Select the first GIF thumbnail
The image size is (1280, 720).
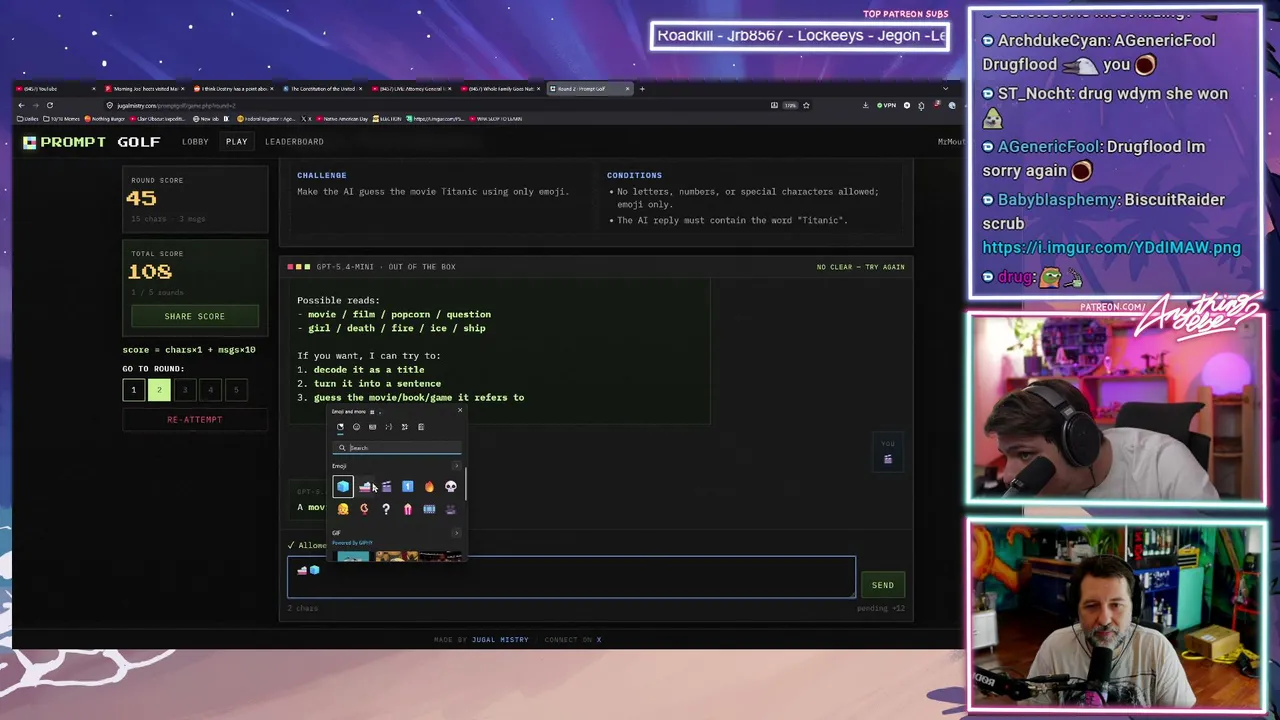(353, 556)
